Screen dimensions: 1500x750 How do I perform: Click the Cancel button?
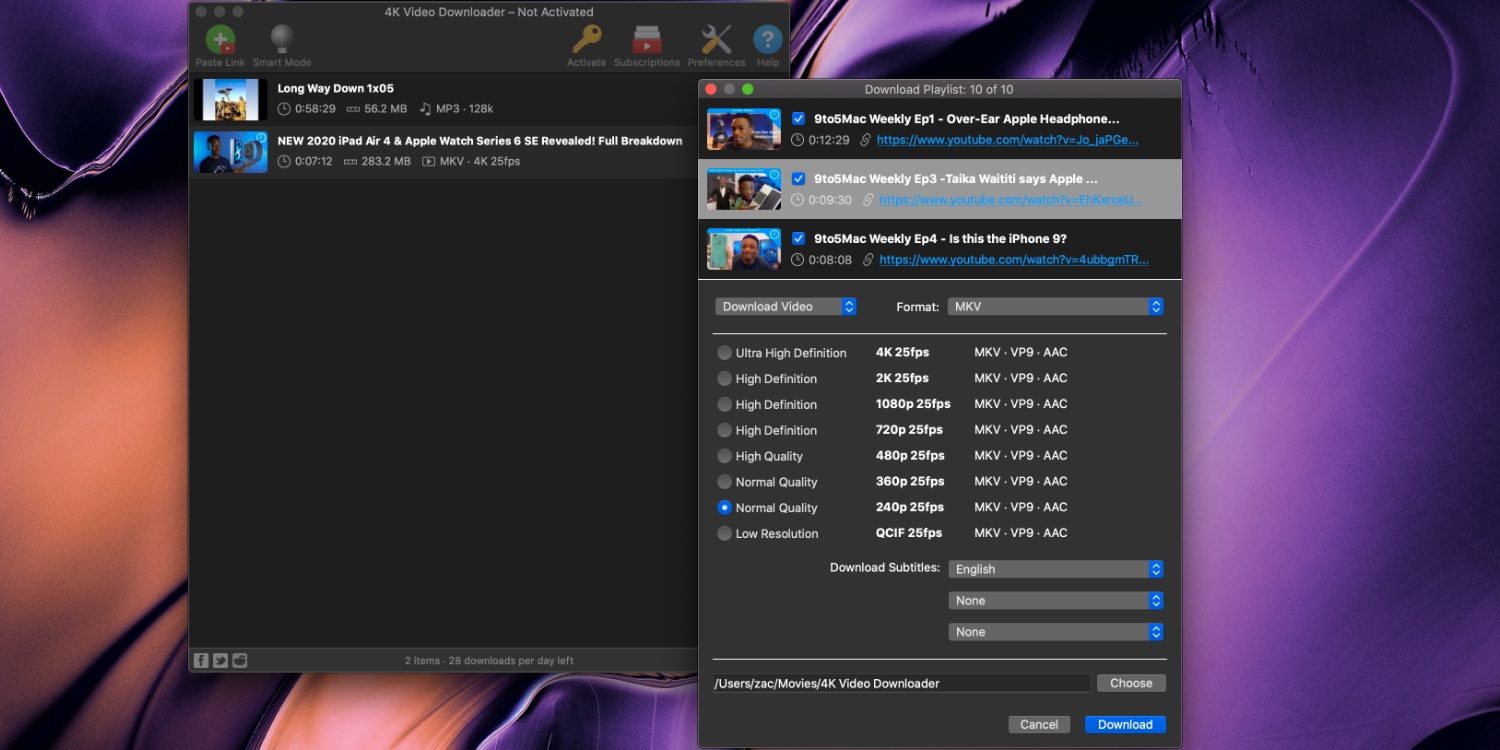[x=1039, y=725]
